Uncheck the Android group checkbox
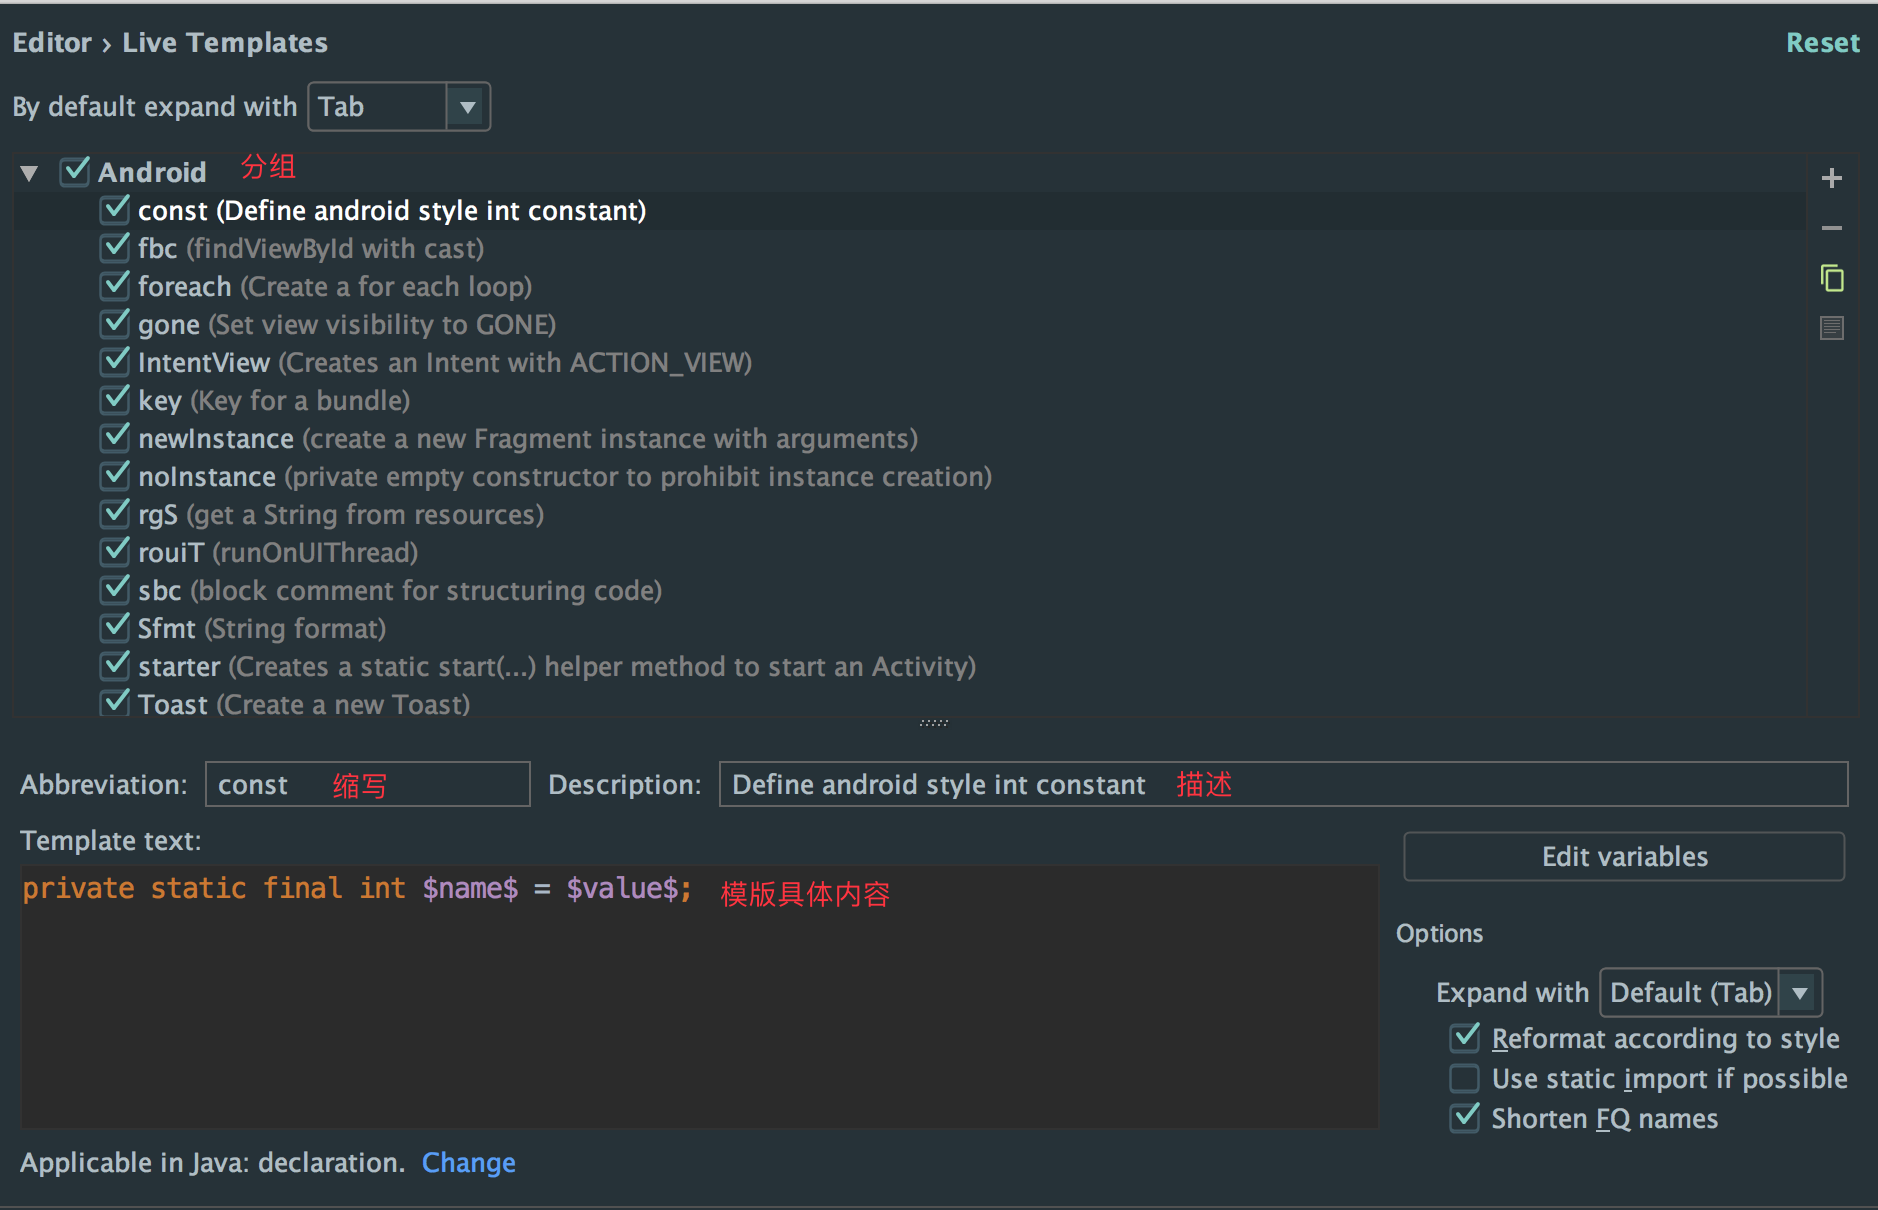1878x1210 pixels. point(75,171)
